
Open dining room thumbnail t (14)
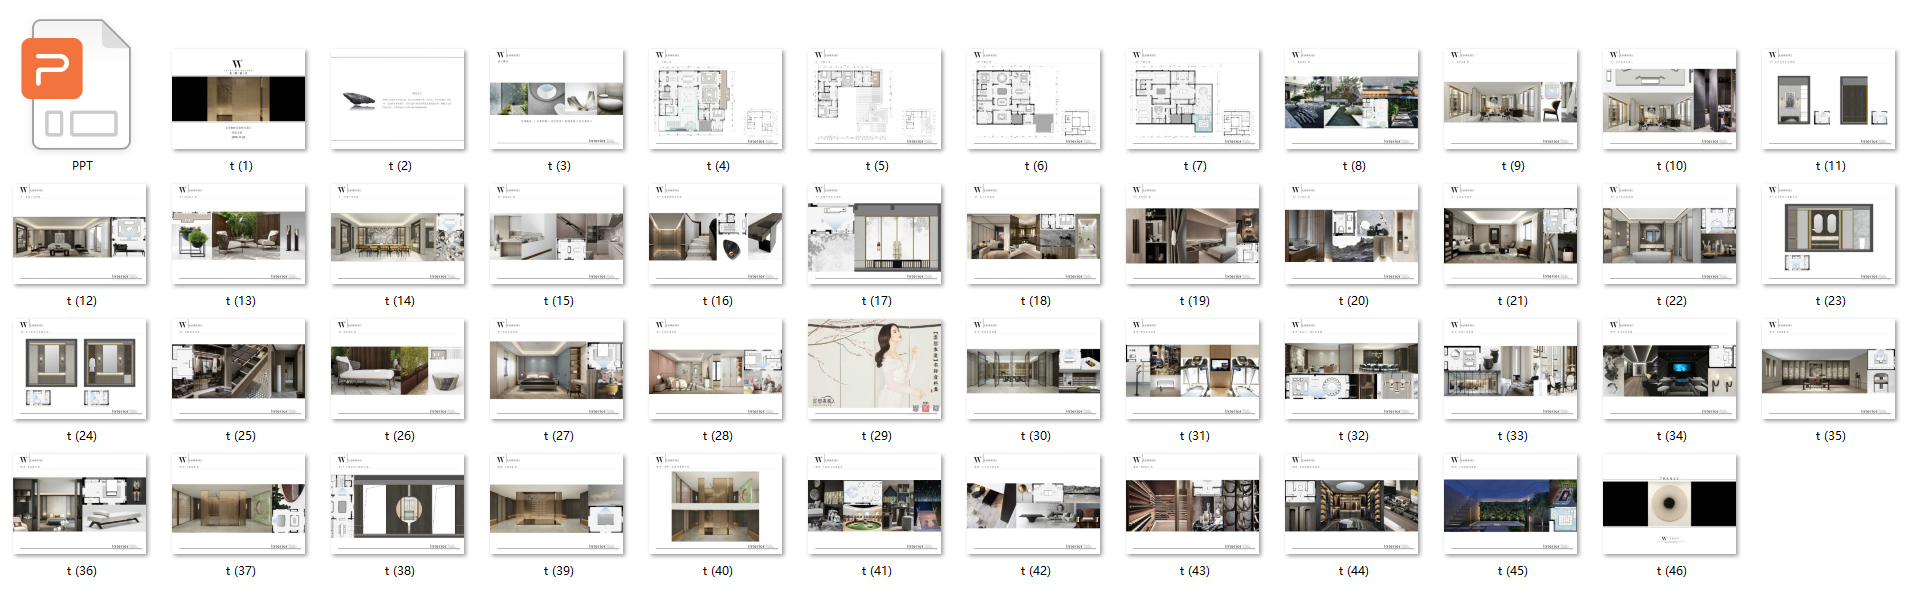pyautogui.click(x=398, y=234)
